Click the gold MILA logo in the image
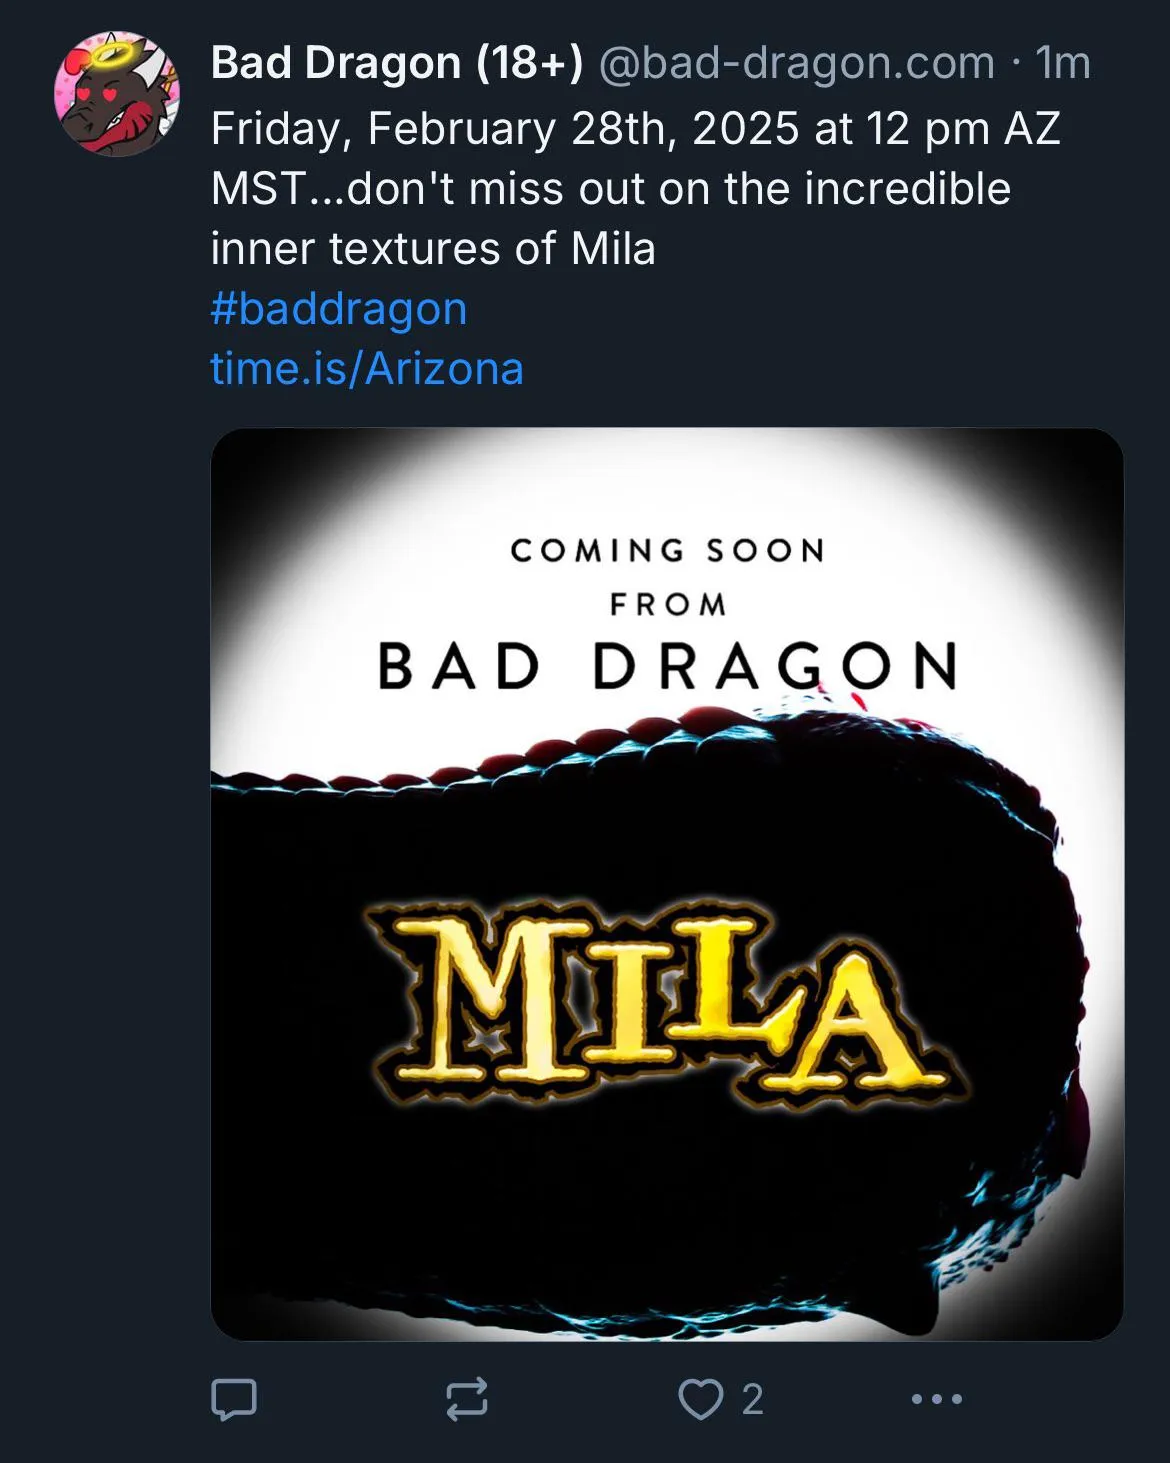1170x1463 pixels. [660, 1000]
